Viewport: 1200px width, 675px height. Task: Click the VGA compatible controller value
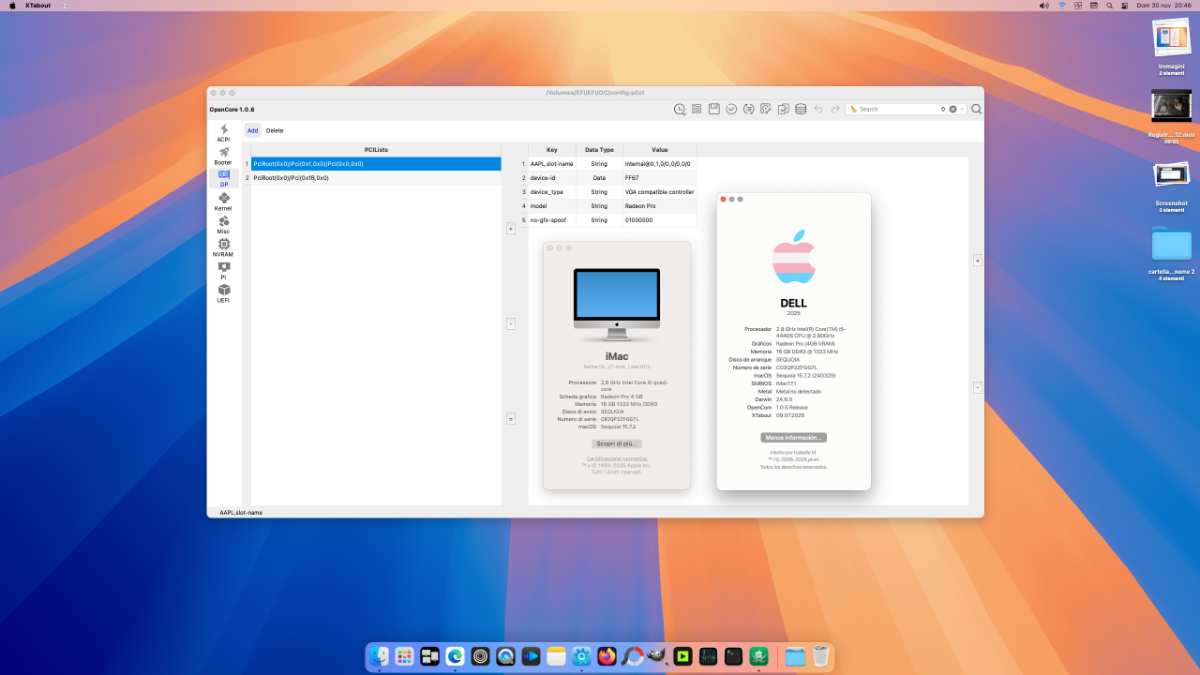click(660, 191)
